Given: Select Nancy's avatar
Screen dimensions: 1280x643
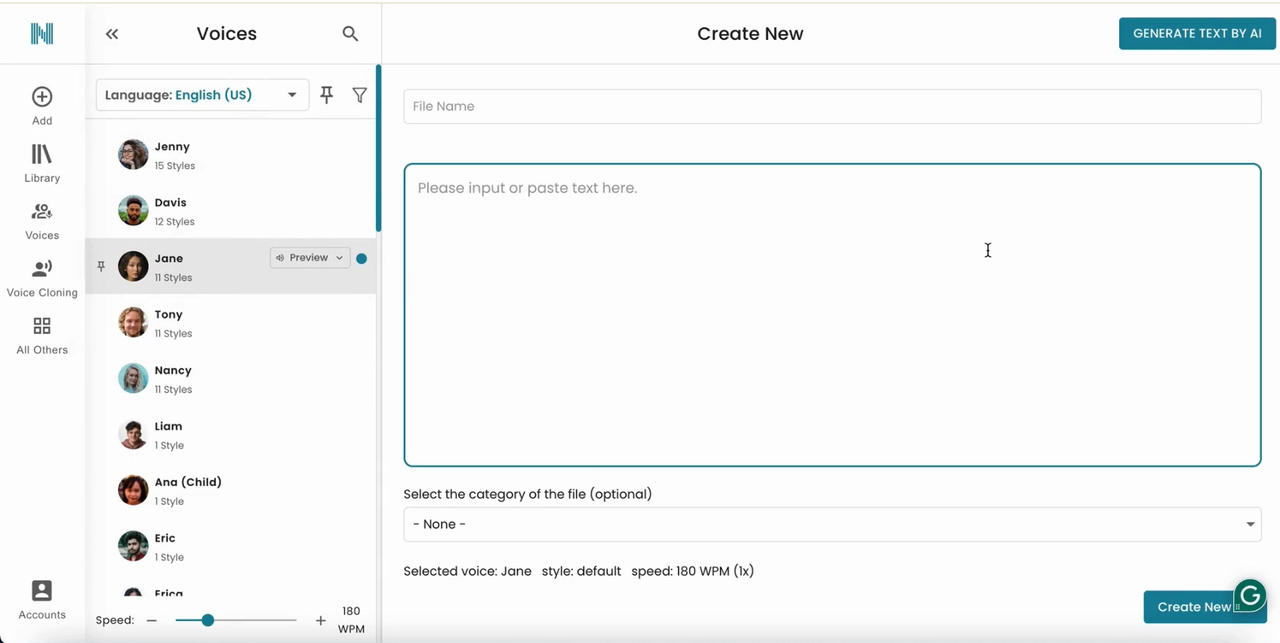Looking at the screenshot, I should point(133,378).
